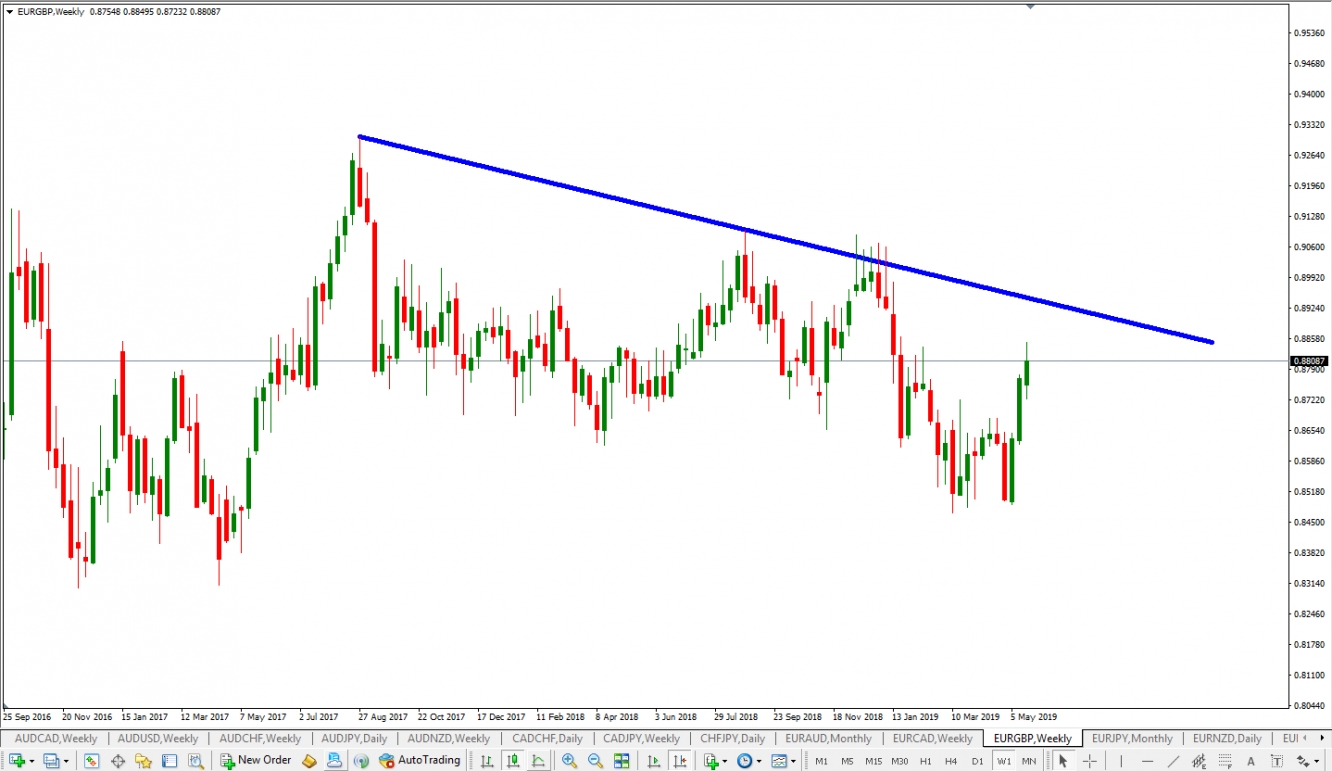Select the Text Label tool
Viewport: 1332px width, 771px height.
click(x=1277, y=761)
